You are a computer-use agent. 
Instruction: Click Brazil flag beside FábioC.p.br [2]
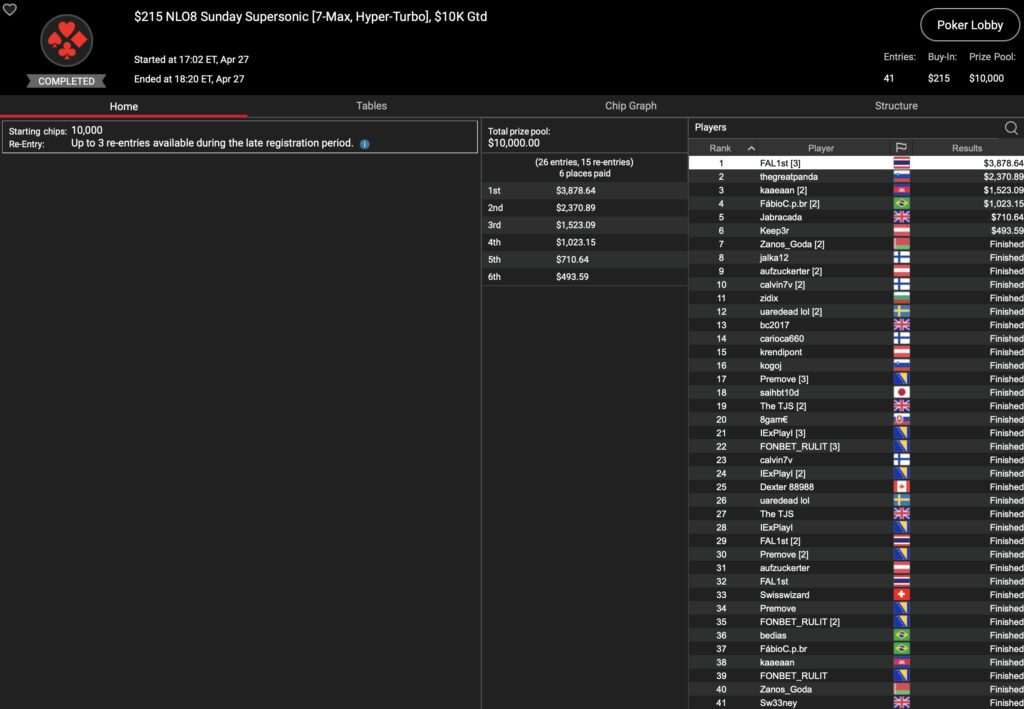point(901,204)
